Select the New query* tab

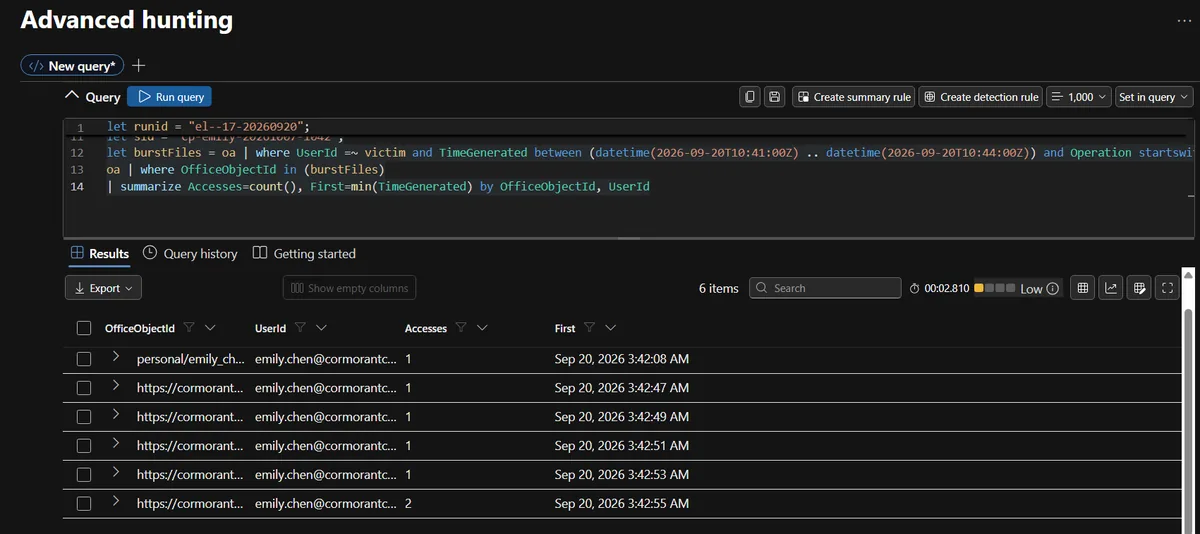(x=72, y=65)
